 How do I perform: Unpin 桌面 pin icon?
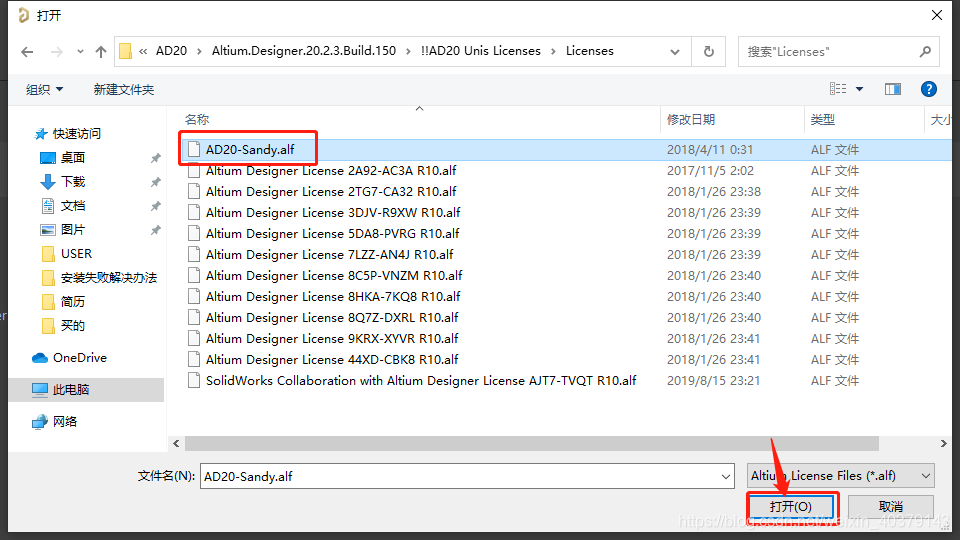coord(156,158)
